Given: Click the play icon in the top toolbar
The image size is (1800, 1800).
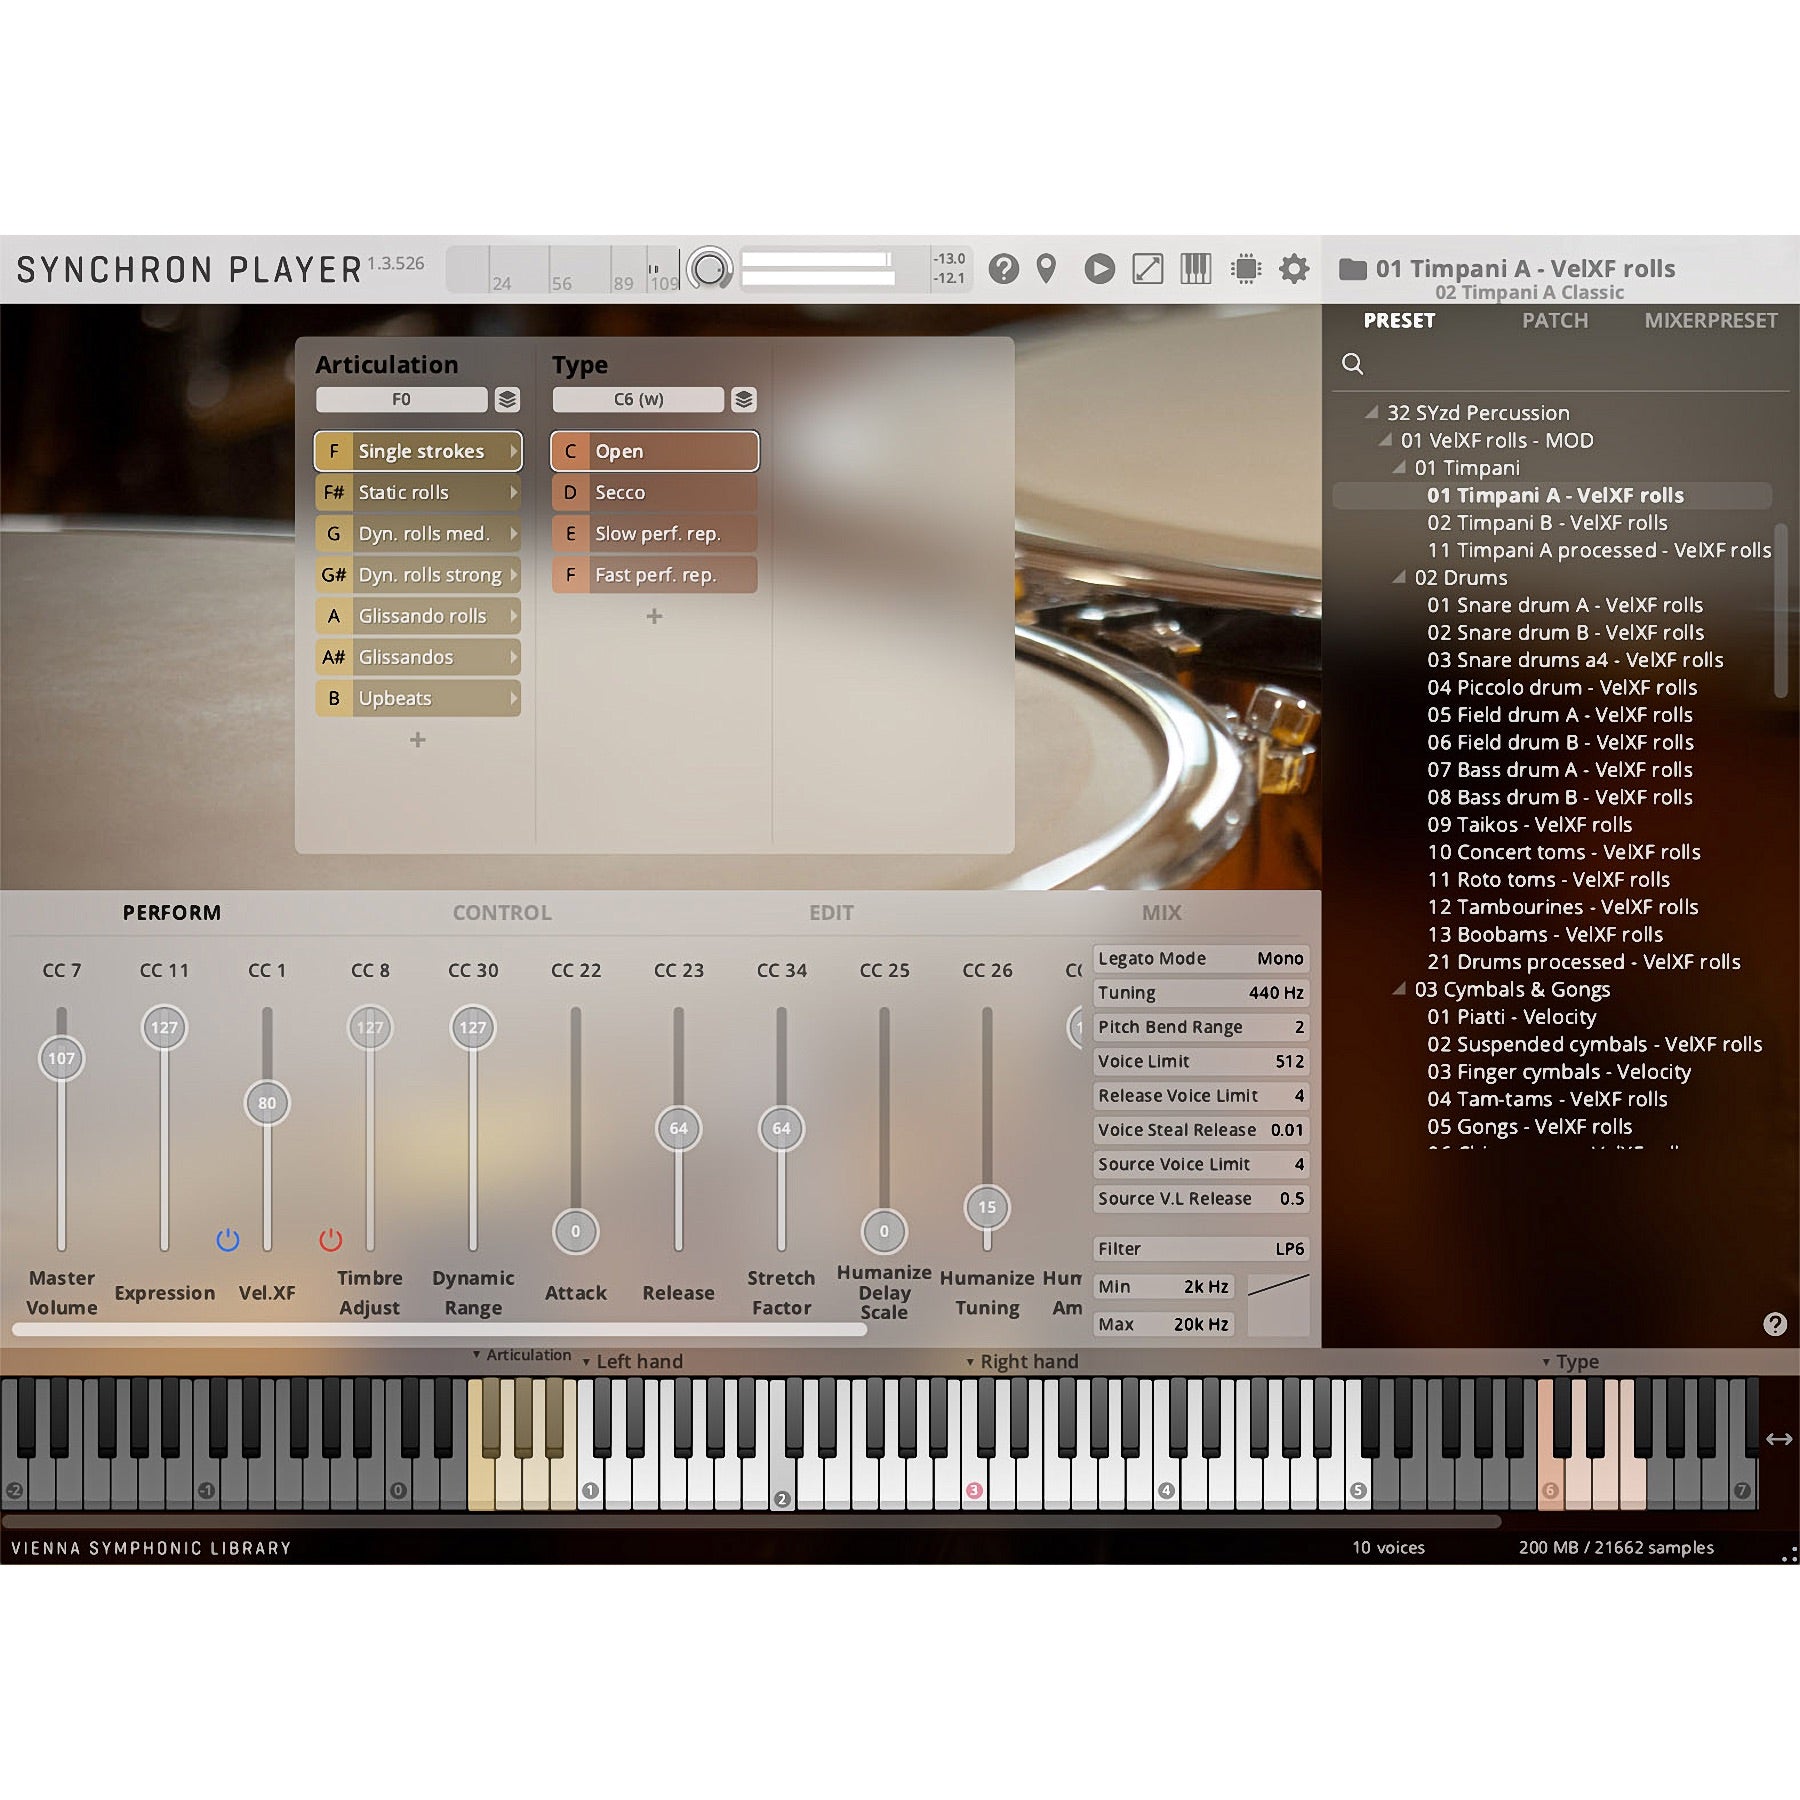Looking at the screenshot, I should (x=1099, y=268).
